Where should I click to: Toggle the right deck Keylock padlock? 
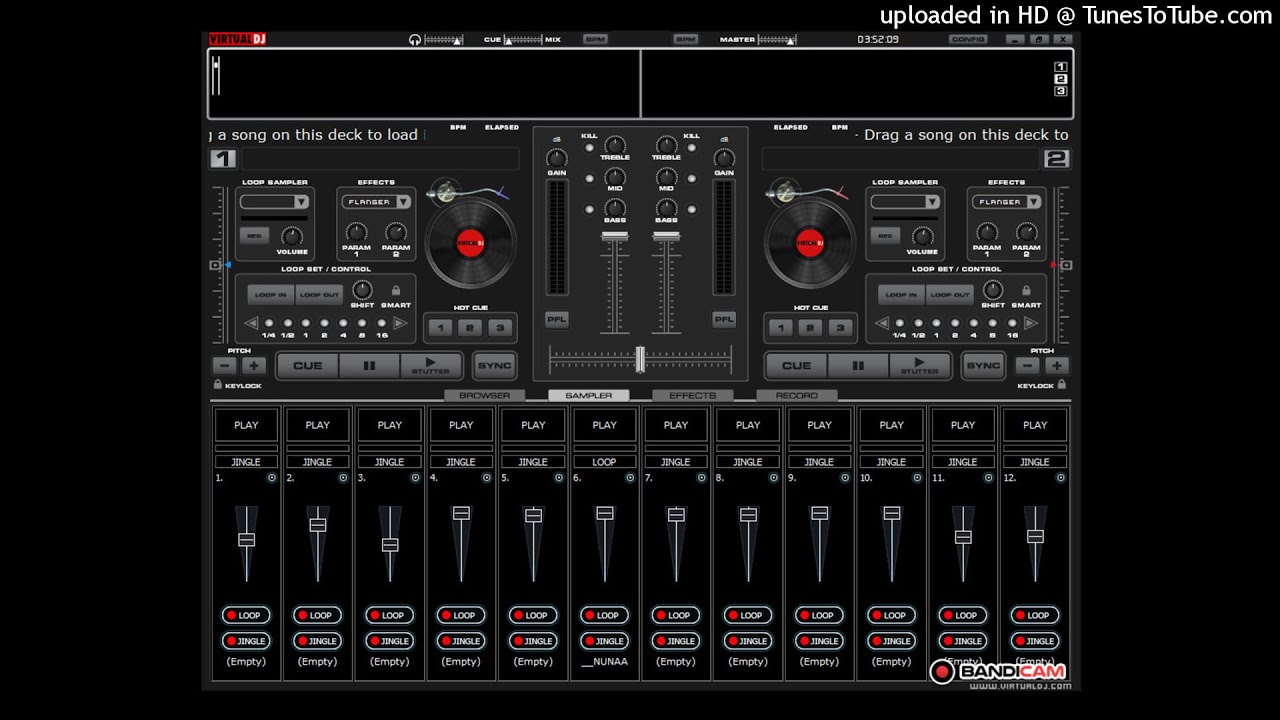tap(1061, 384)
